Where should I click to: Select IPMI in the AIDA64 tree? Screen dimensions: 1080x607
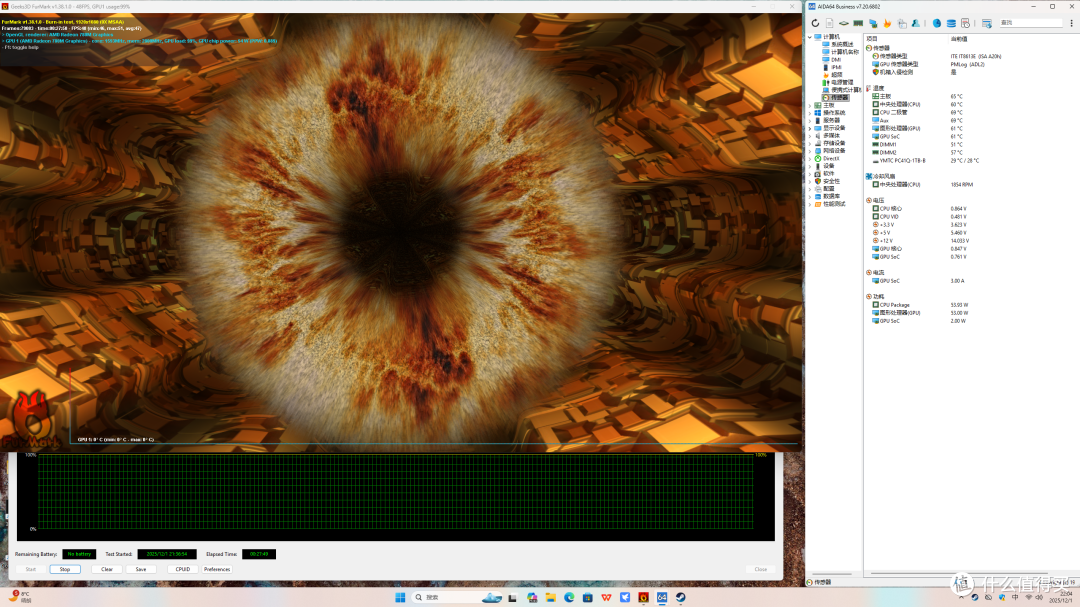[836, 68]
